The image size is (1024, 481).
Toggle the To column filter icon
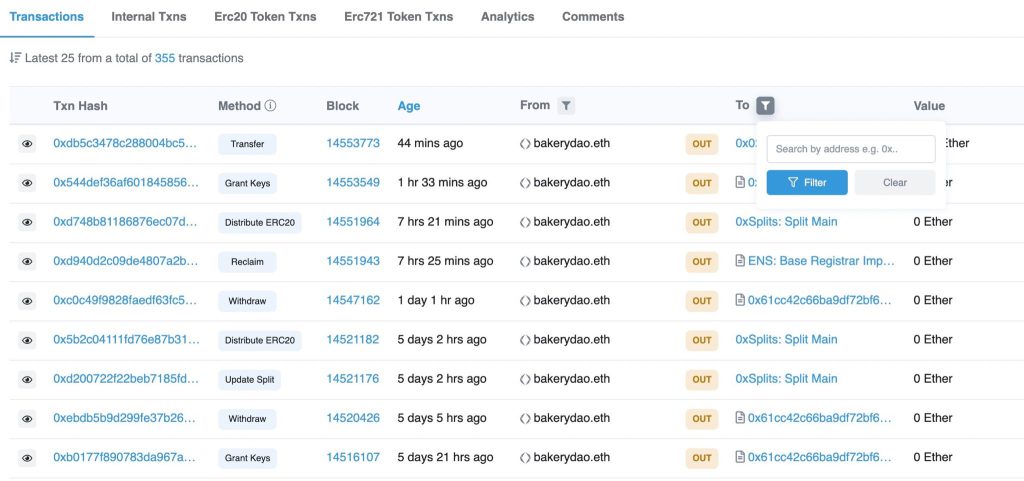(765, 106)
